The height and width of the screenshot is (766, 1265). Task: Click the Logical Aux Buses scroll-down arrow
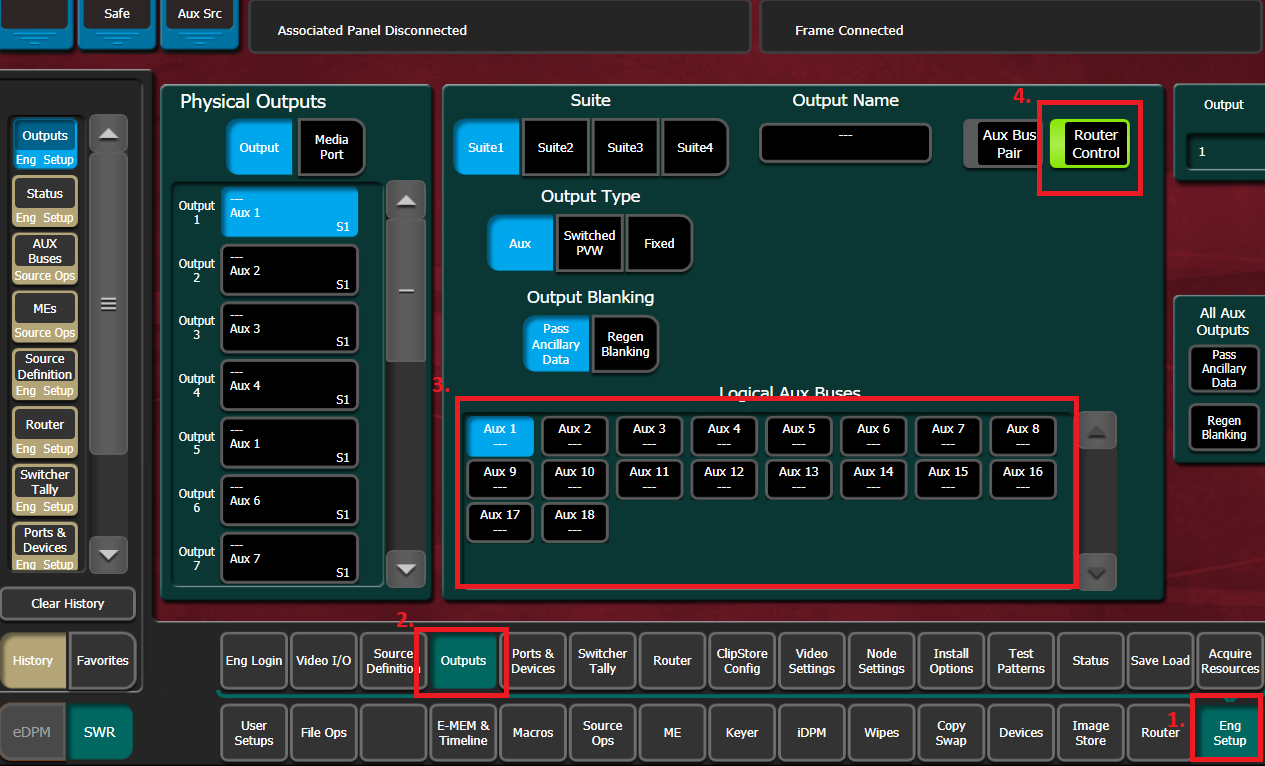[1097, 573]
